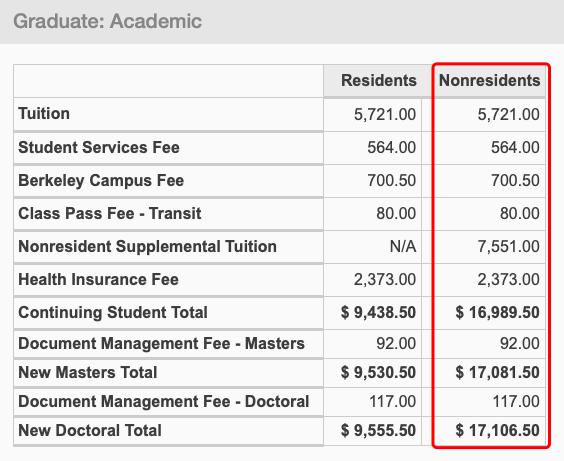
Task: Select the $ 9,438.50 residents total
Action: 378,312
